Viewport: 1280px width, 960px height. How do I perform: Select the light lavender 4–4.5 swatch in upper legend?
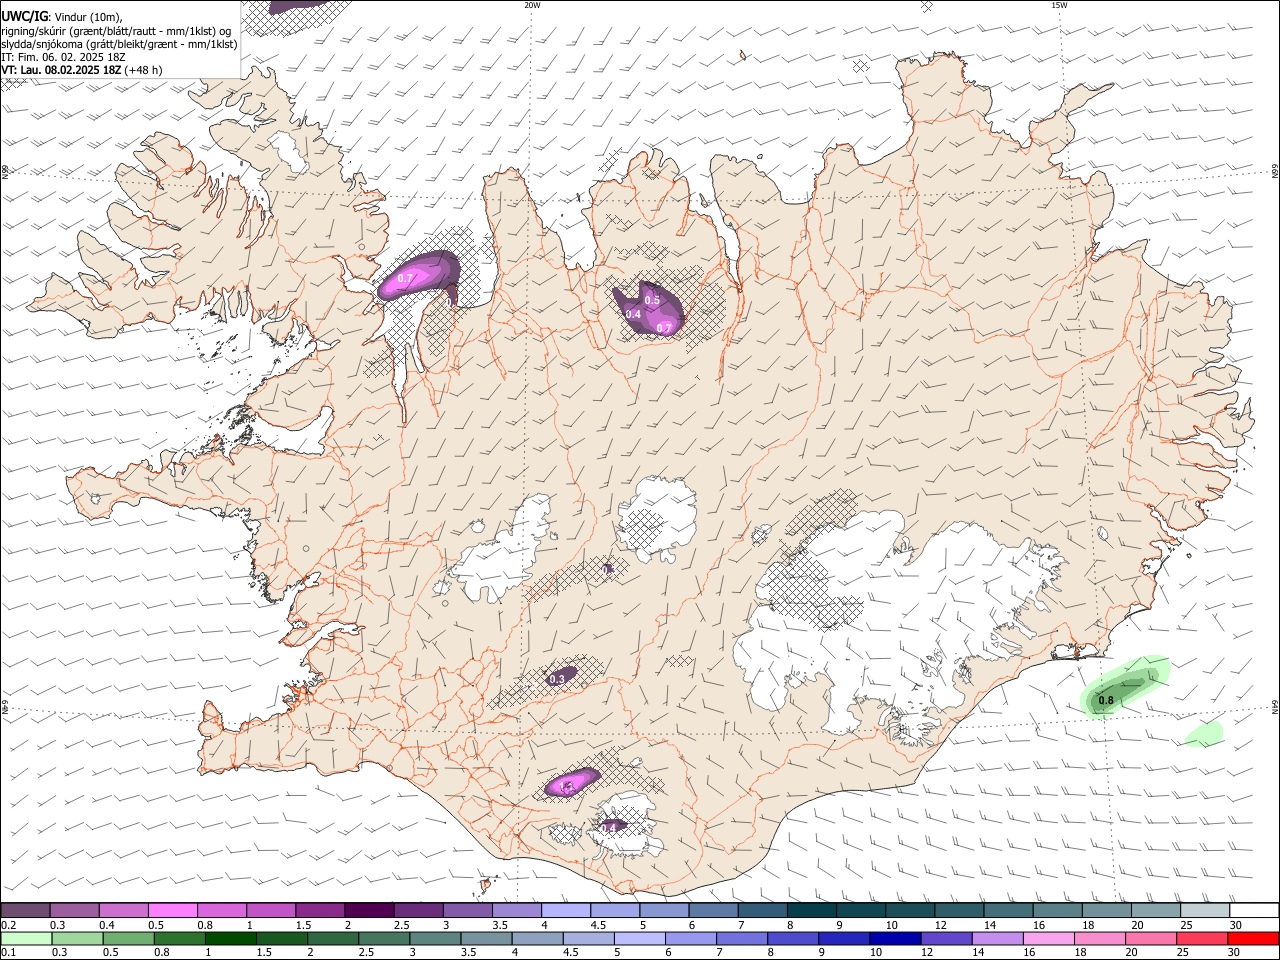(565, 910)
